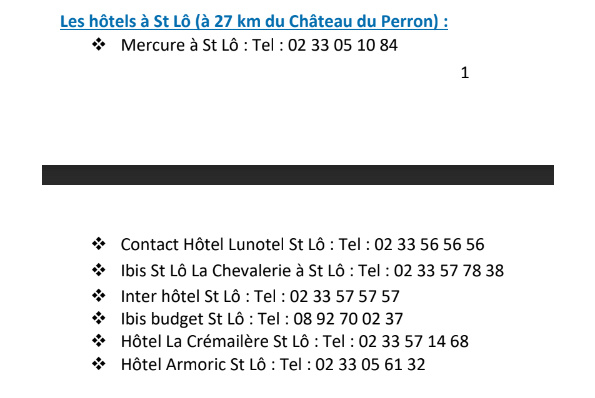
Task: Click the dark page separator bar
Action: (x=298, y=175)
